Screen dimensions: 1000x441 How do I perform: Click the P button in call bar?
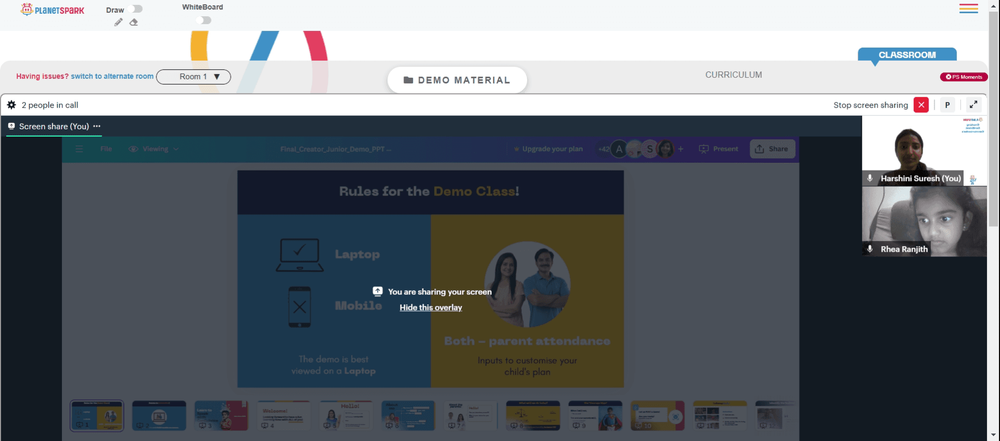point(947,105)
